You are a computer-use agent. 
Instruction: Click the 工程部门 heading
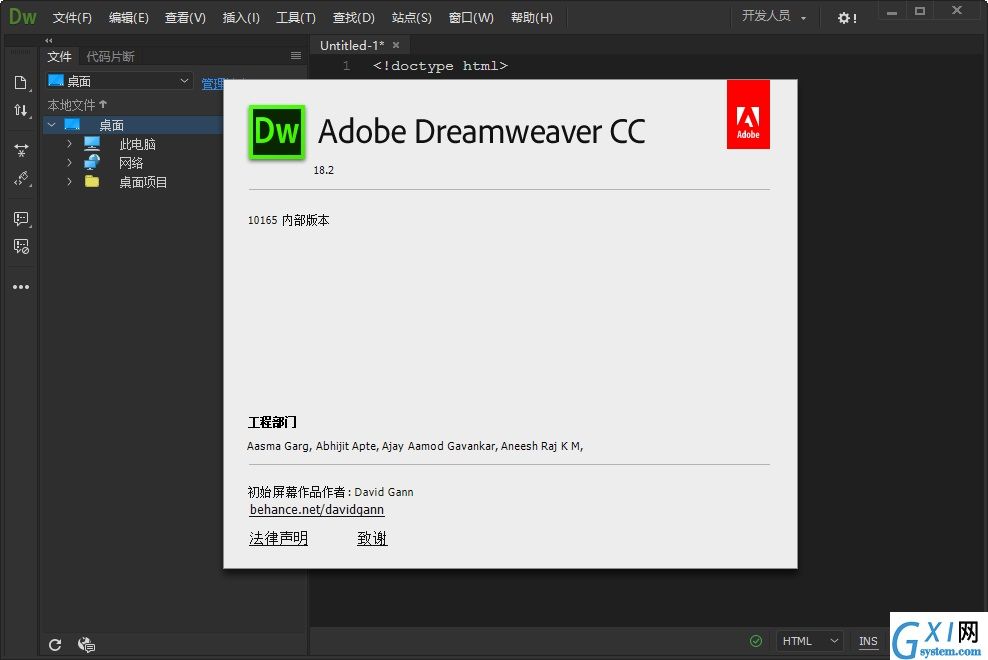pos(272,422)
